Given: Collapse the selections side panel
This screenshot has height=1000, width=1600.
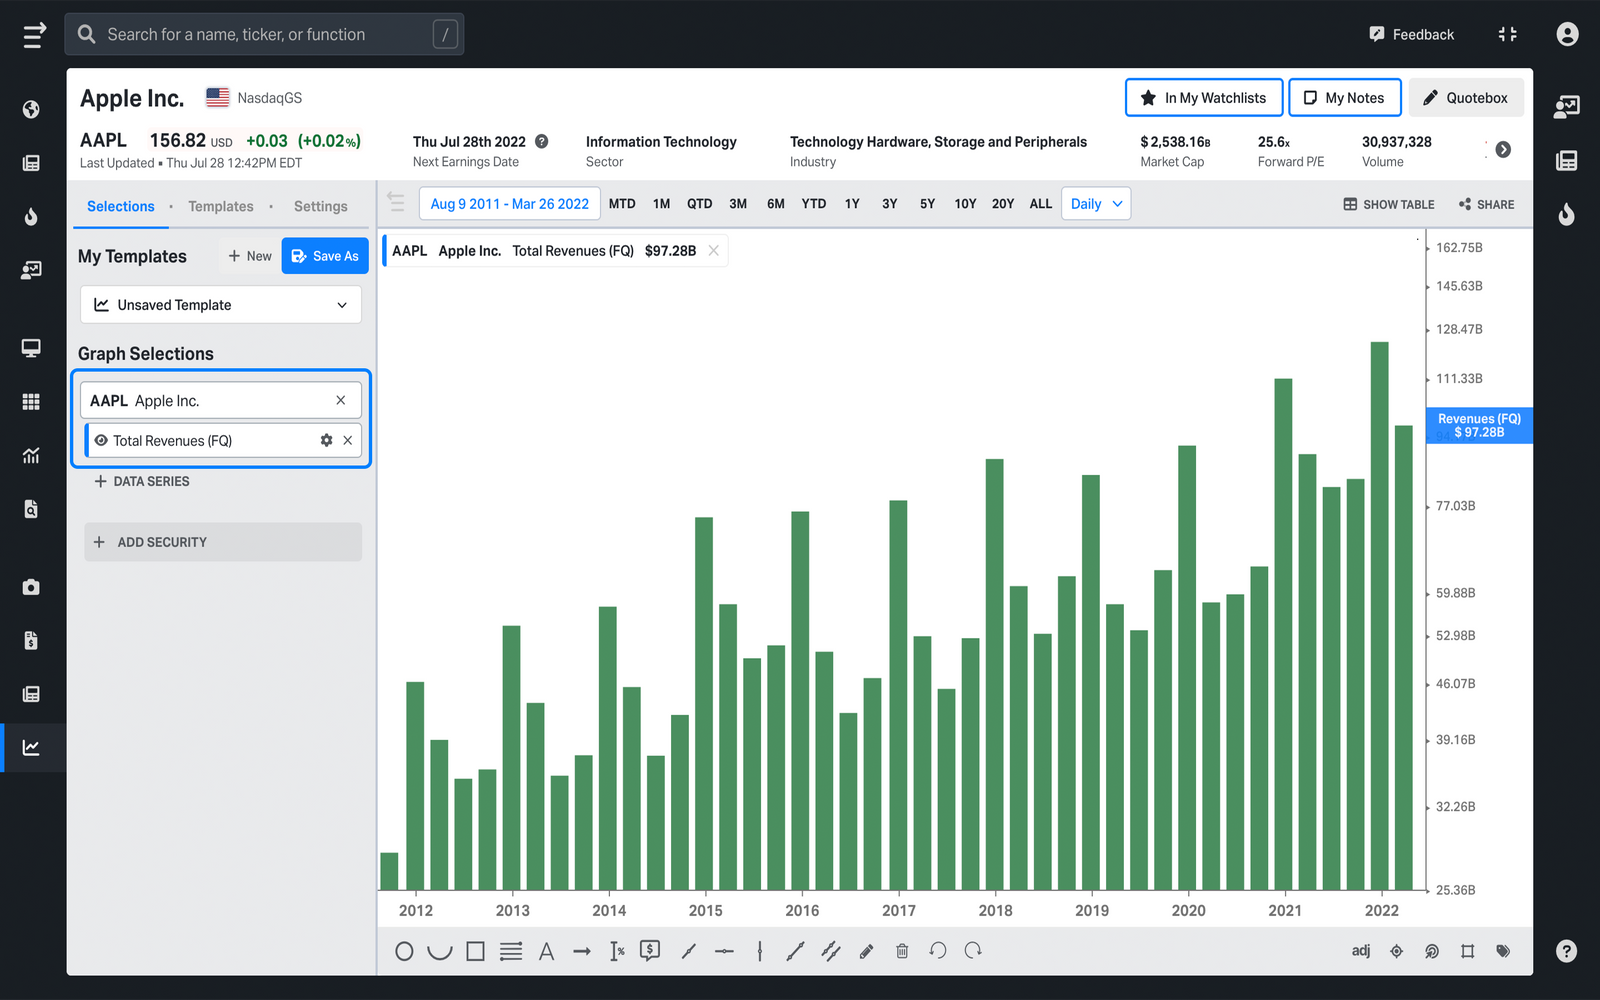Looking at the screenshot, I should 397,203.
